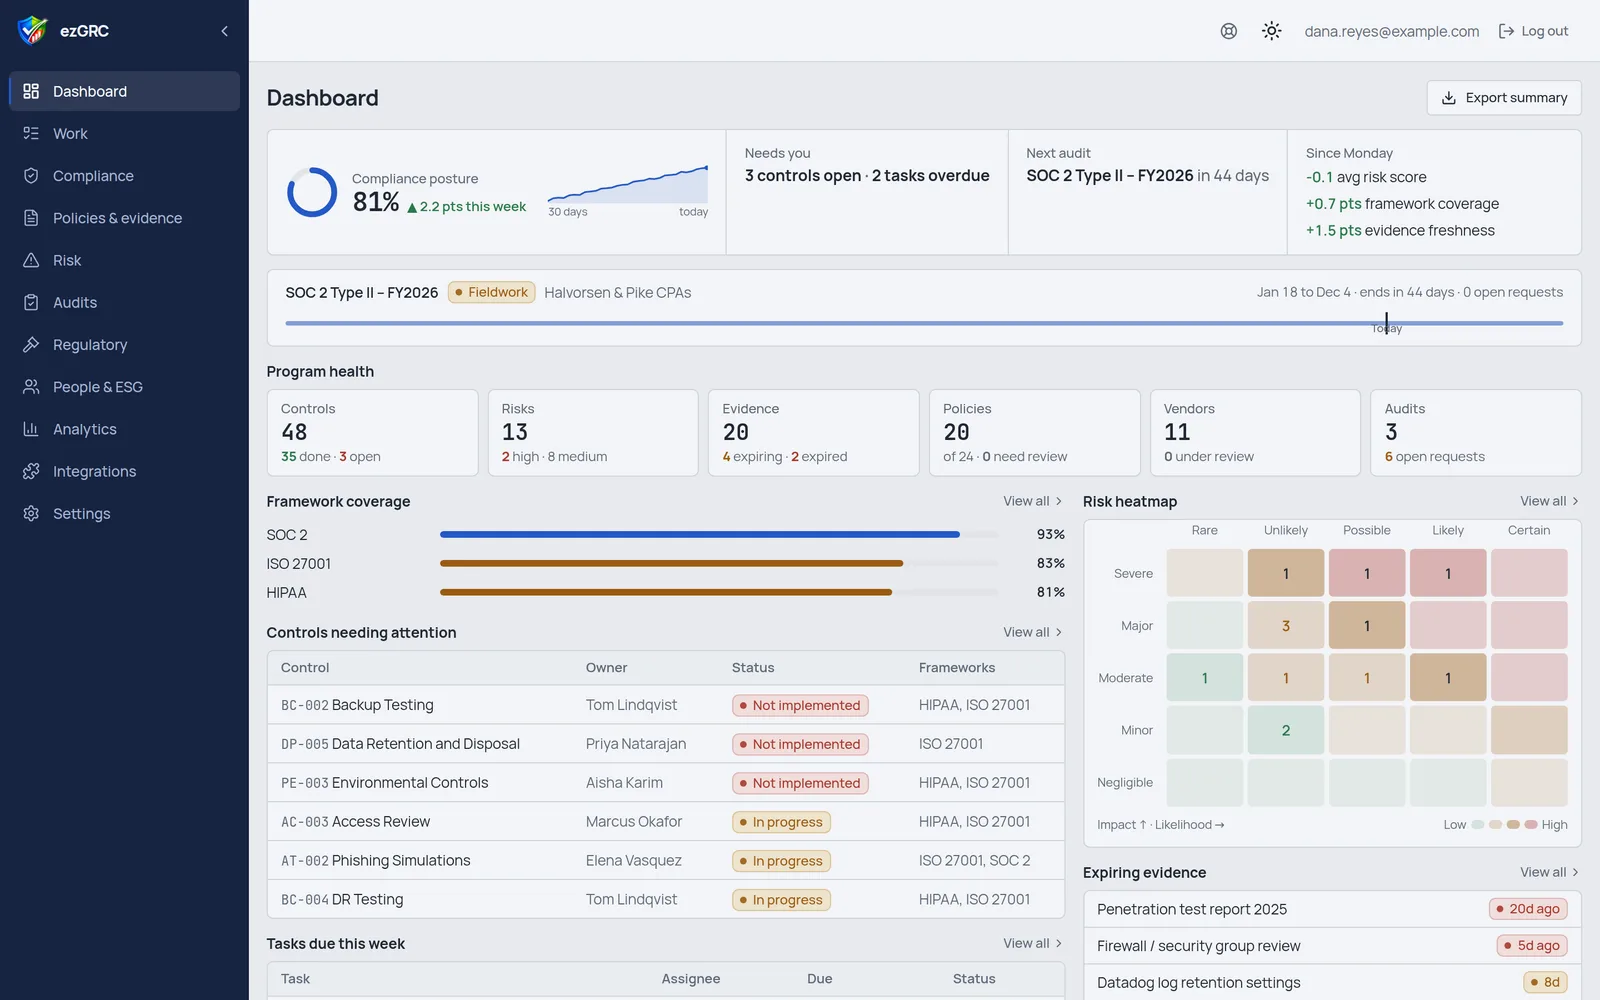The image size is (1600, 1000).
Task: Click the Fieldwork status badge
Action: pyautogui.click(x=492, y=292)
